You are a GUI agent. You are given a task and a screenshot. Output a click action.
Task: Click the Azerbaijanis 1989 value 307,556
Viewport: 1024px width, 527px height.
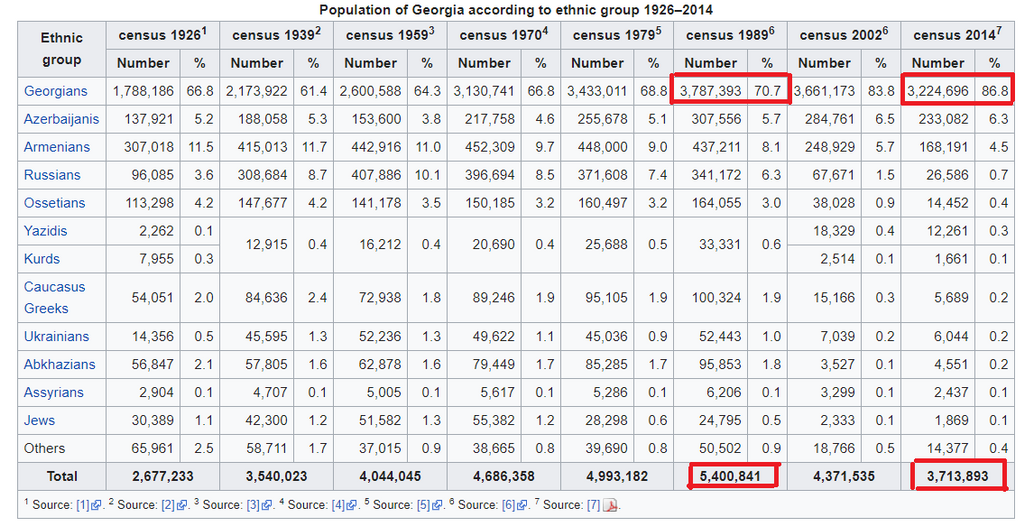tap(716, 119)
